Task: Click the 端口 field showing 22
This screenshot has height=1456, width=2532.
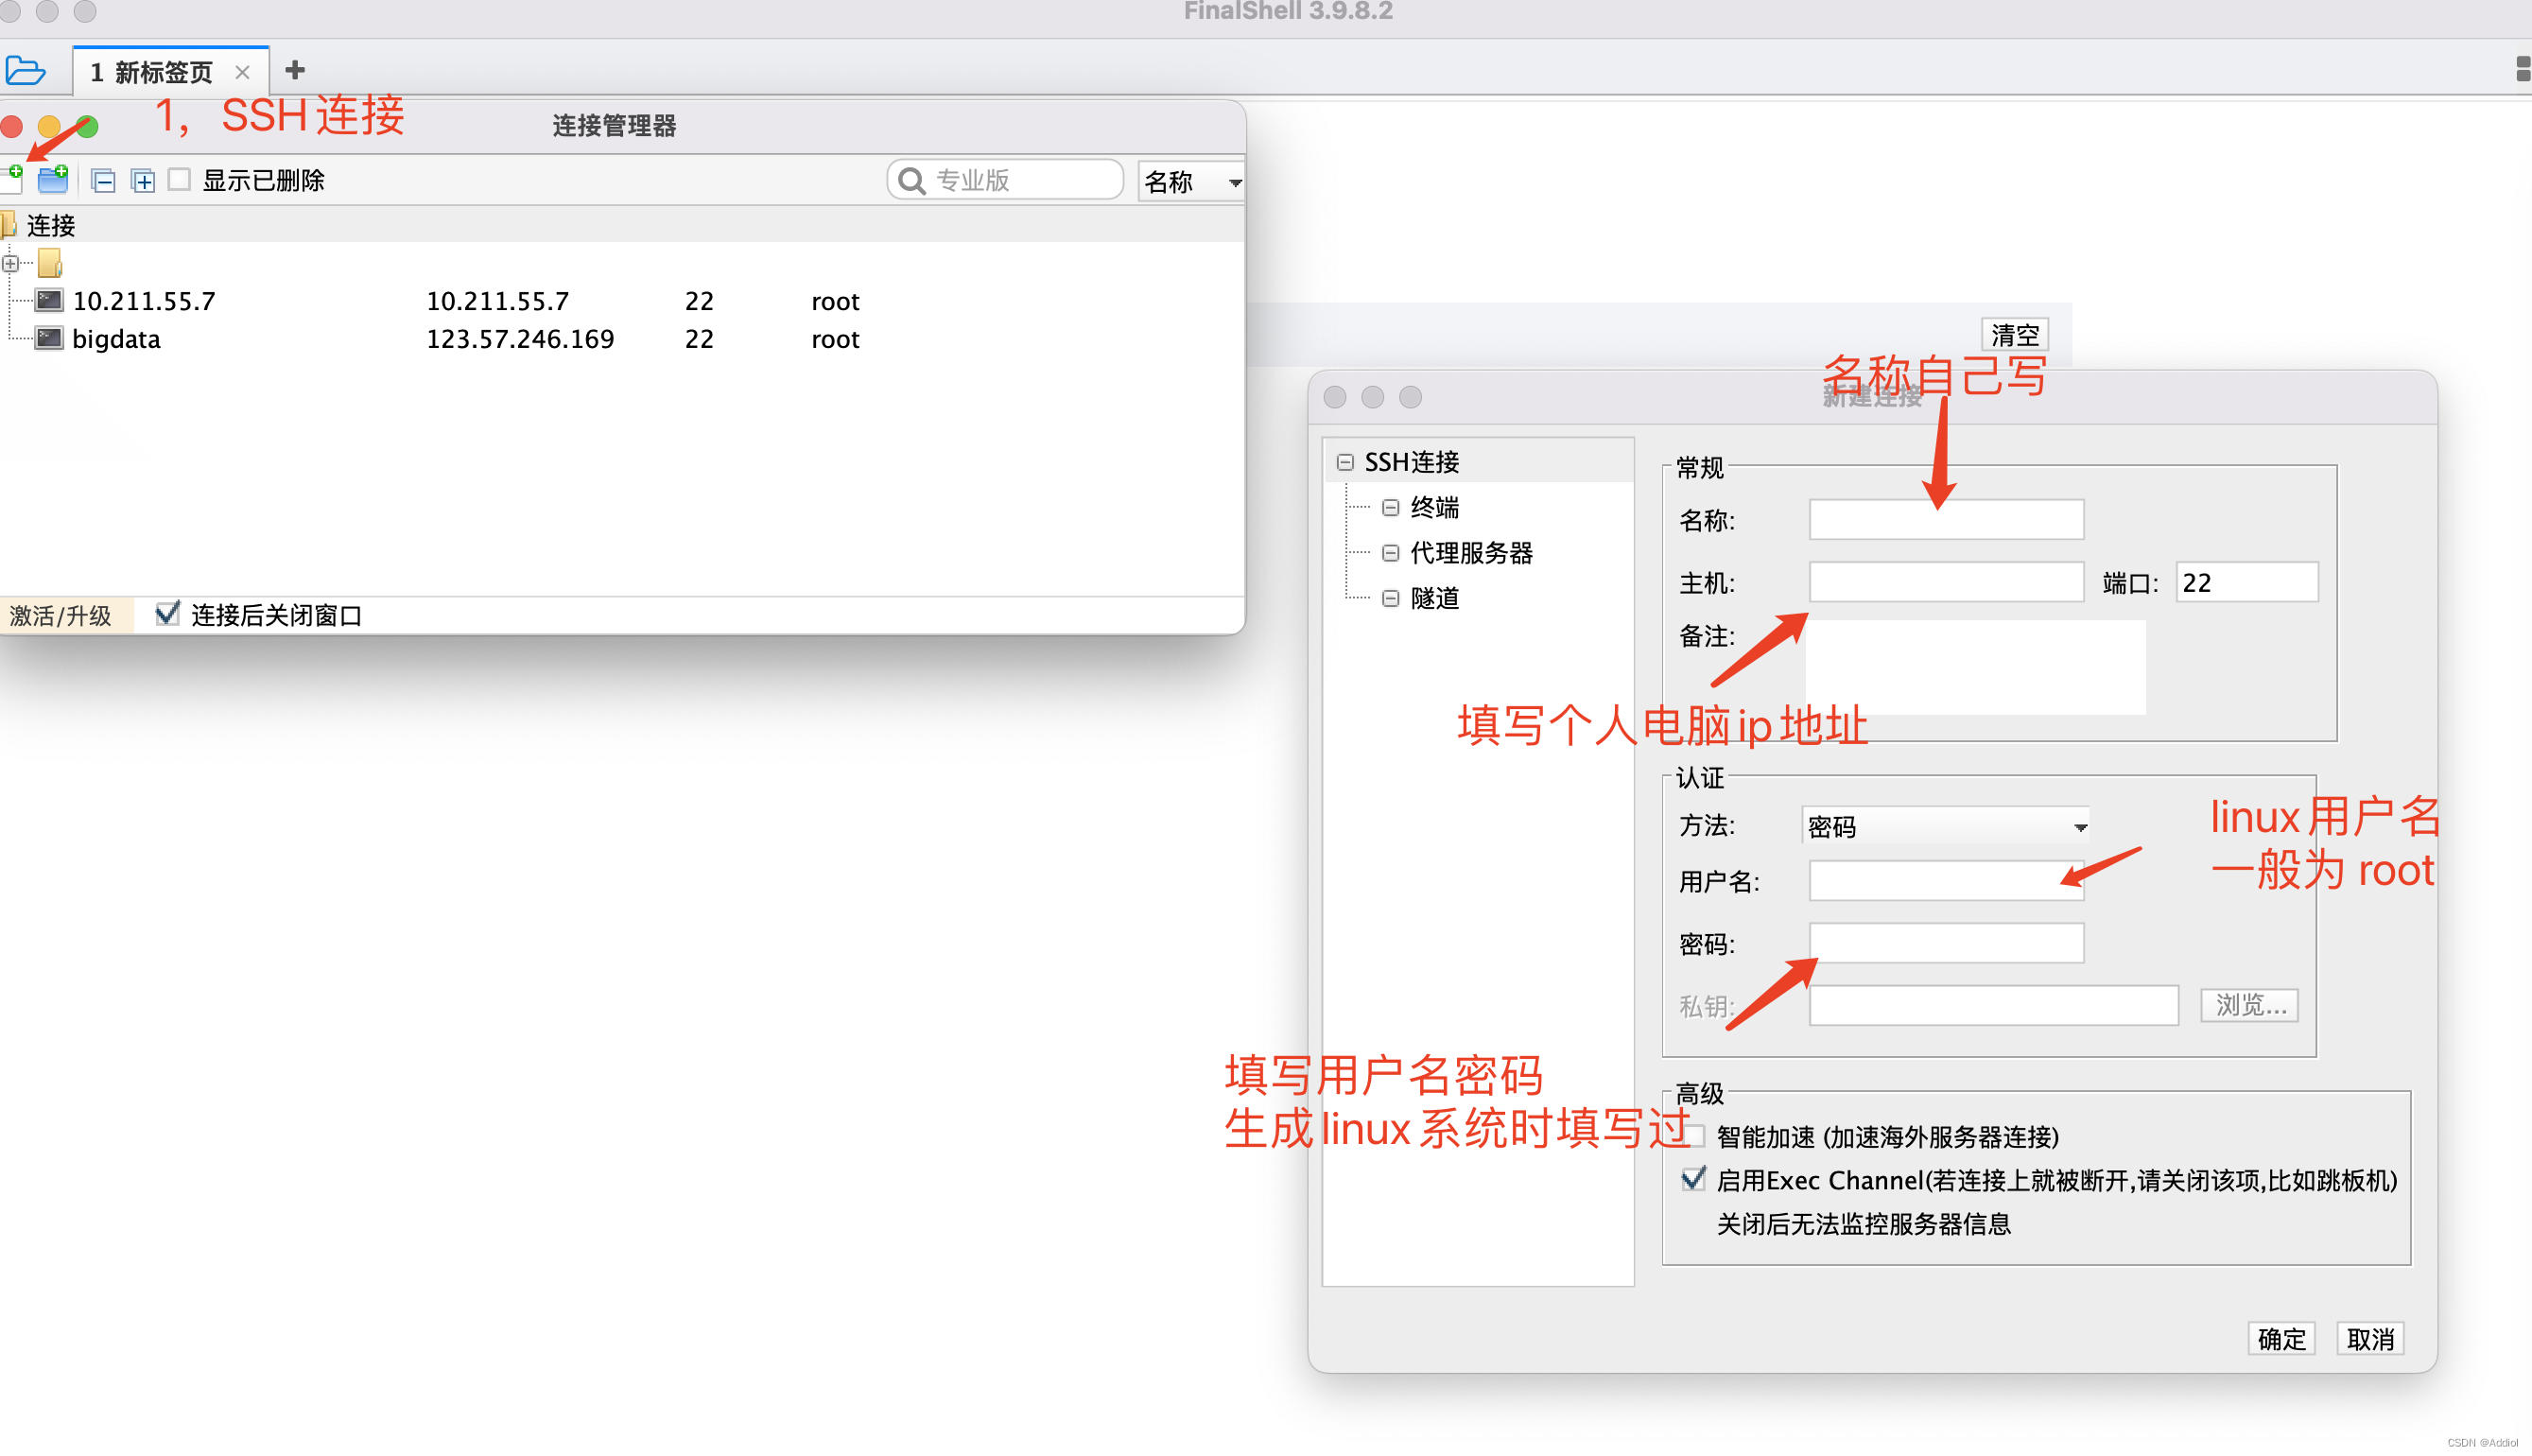Action: coord(2246,582)
